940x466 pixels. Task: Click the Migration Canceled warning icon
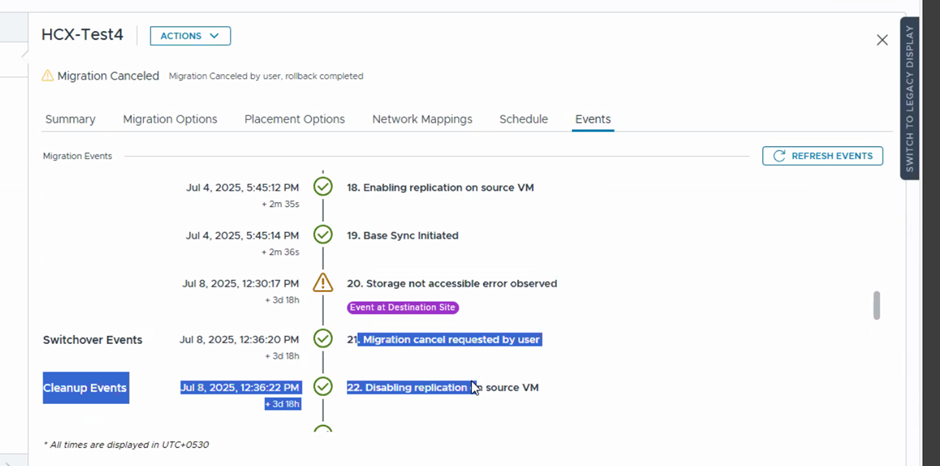click(48, 76)
